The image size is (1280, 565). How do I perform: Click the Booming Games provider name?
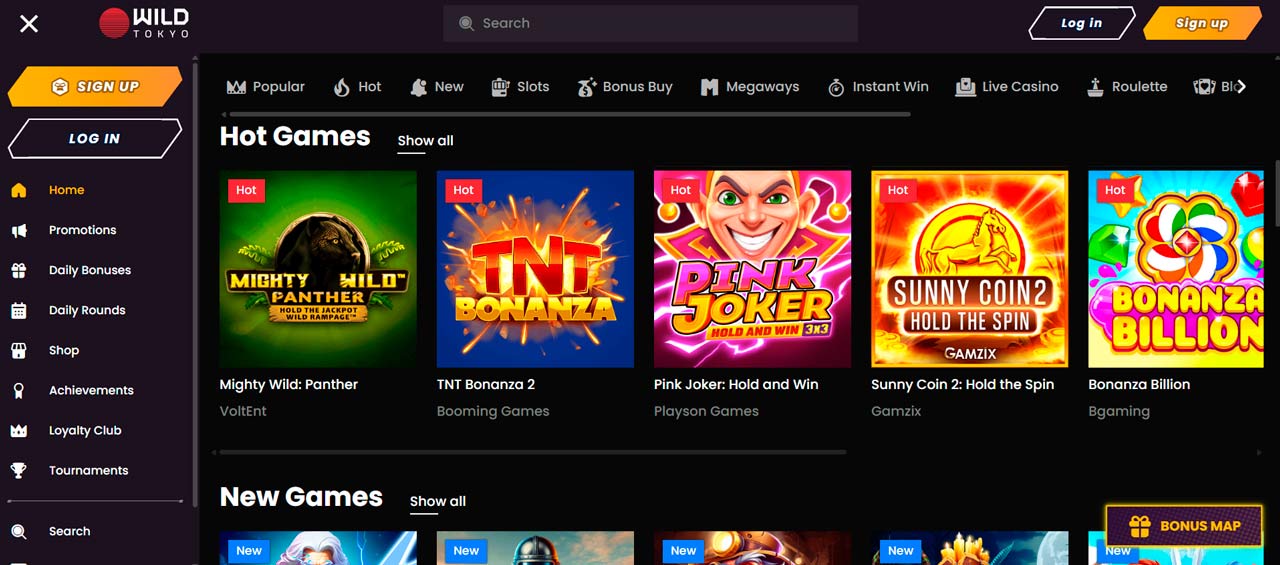(x=493, y=411)
